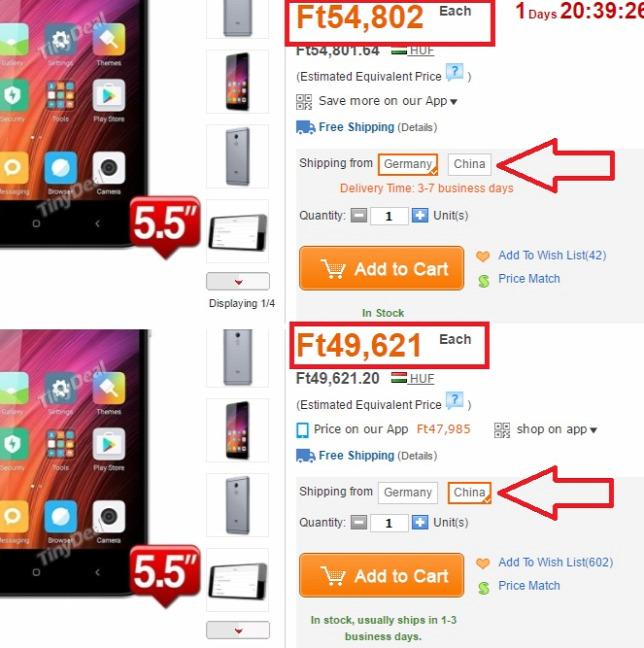Click the bottom orange Add to Cart button
Viewport: 644px width, 648px height.
click(x=381, y=576)
